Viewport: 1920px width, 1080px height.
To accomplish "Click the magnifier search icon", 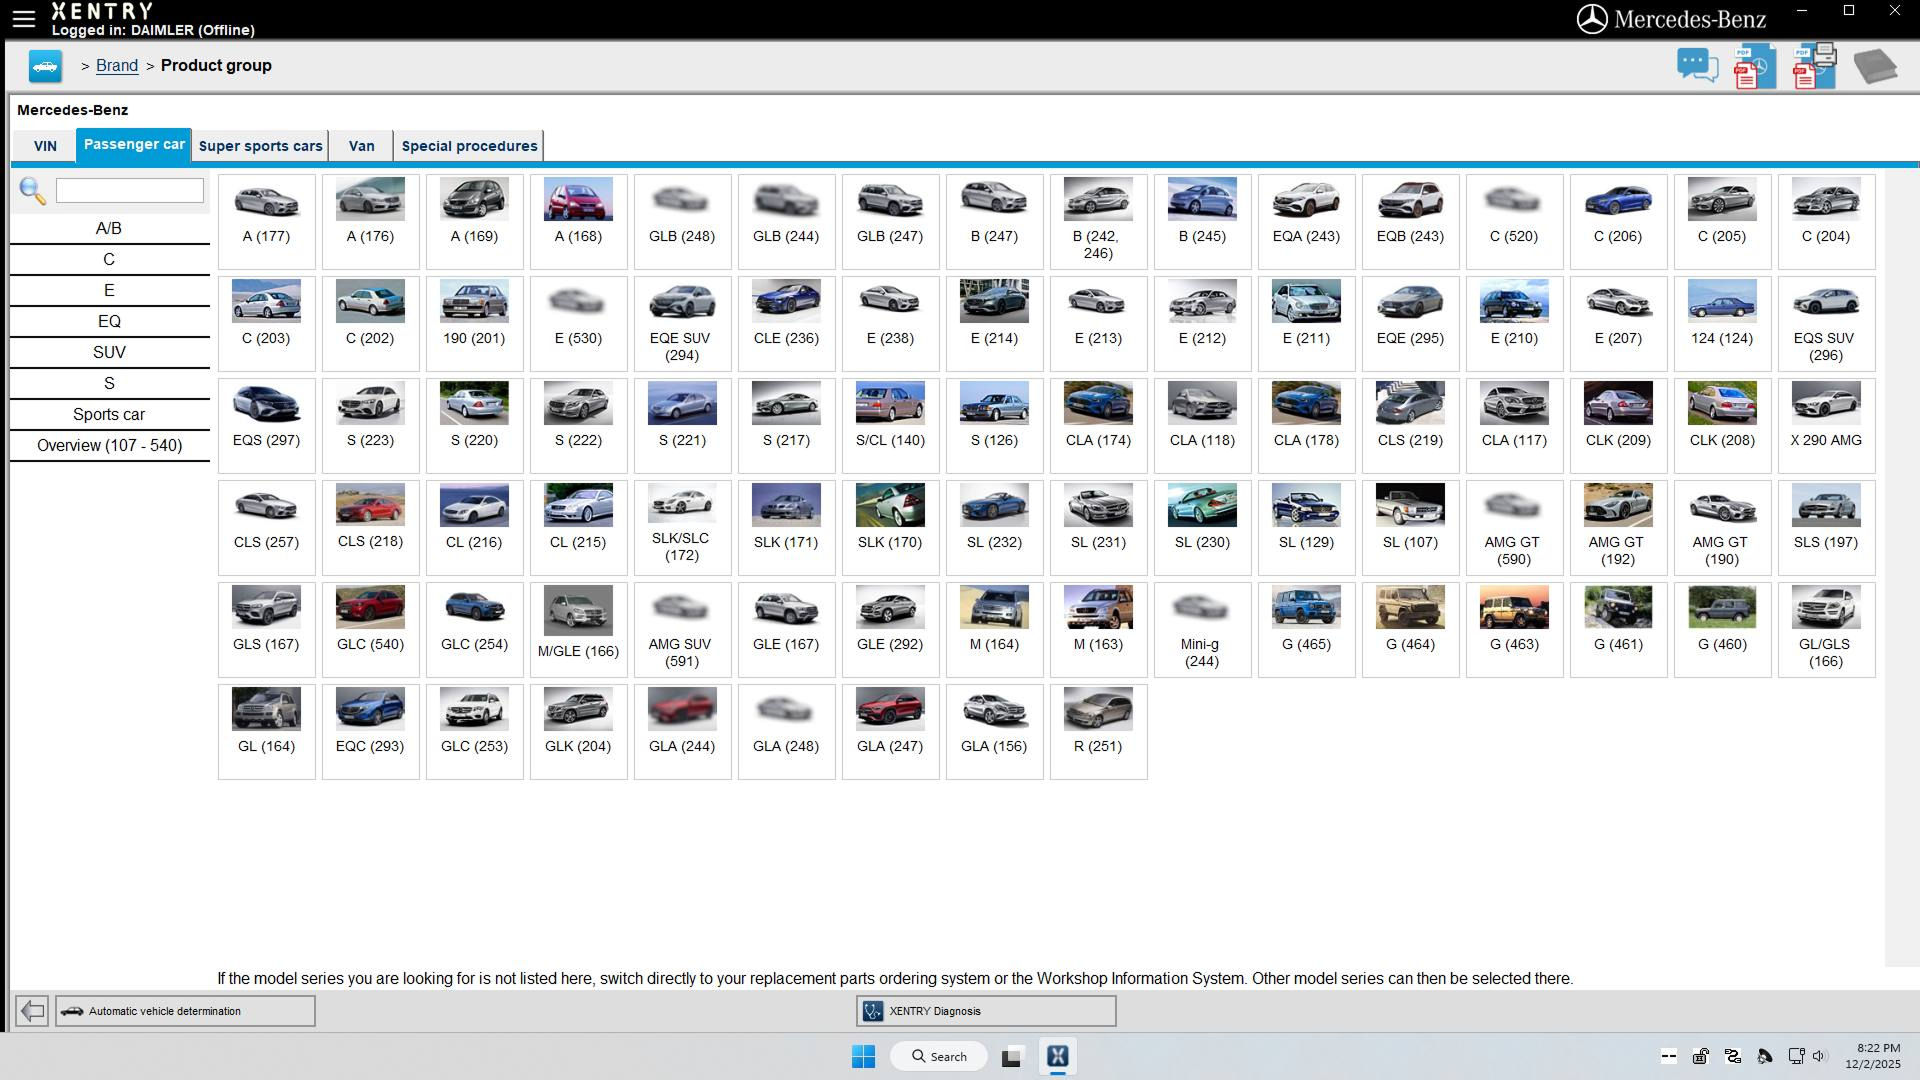I will click(33, 192).
